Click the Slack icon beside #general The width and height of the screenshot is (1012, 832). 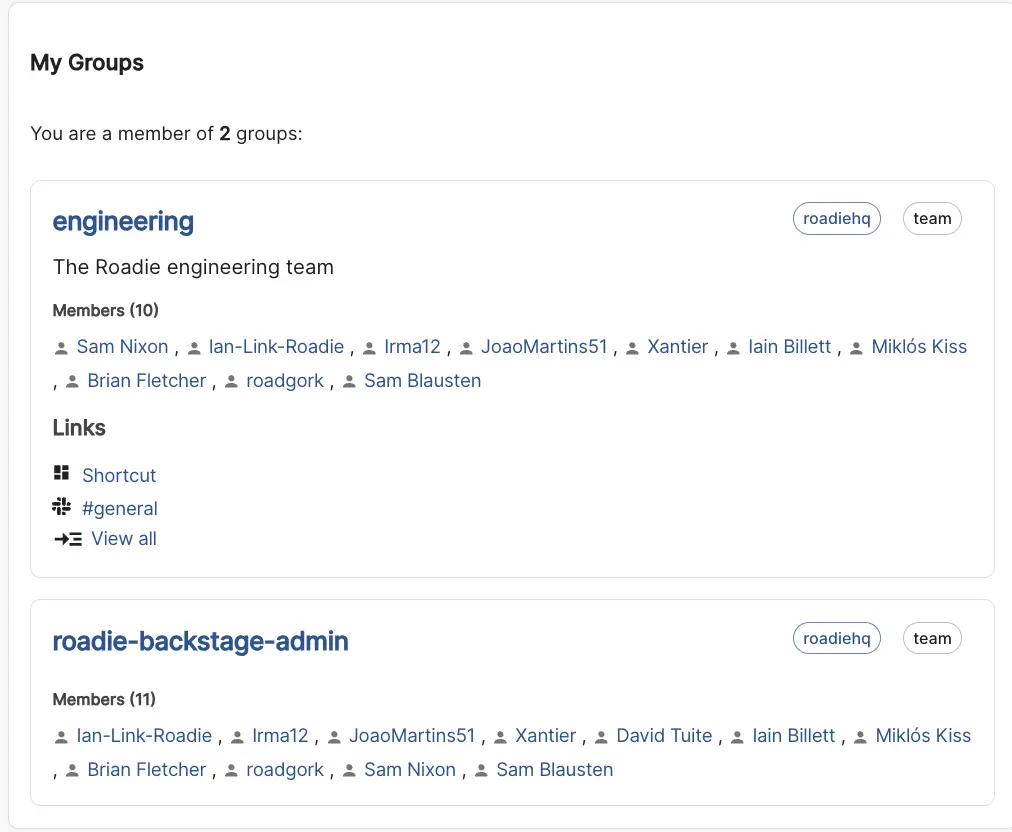click(x=62, y=506)
